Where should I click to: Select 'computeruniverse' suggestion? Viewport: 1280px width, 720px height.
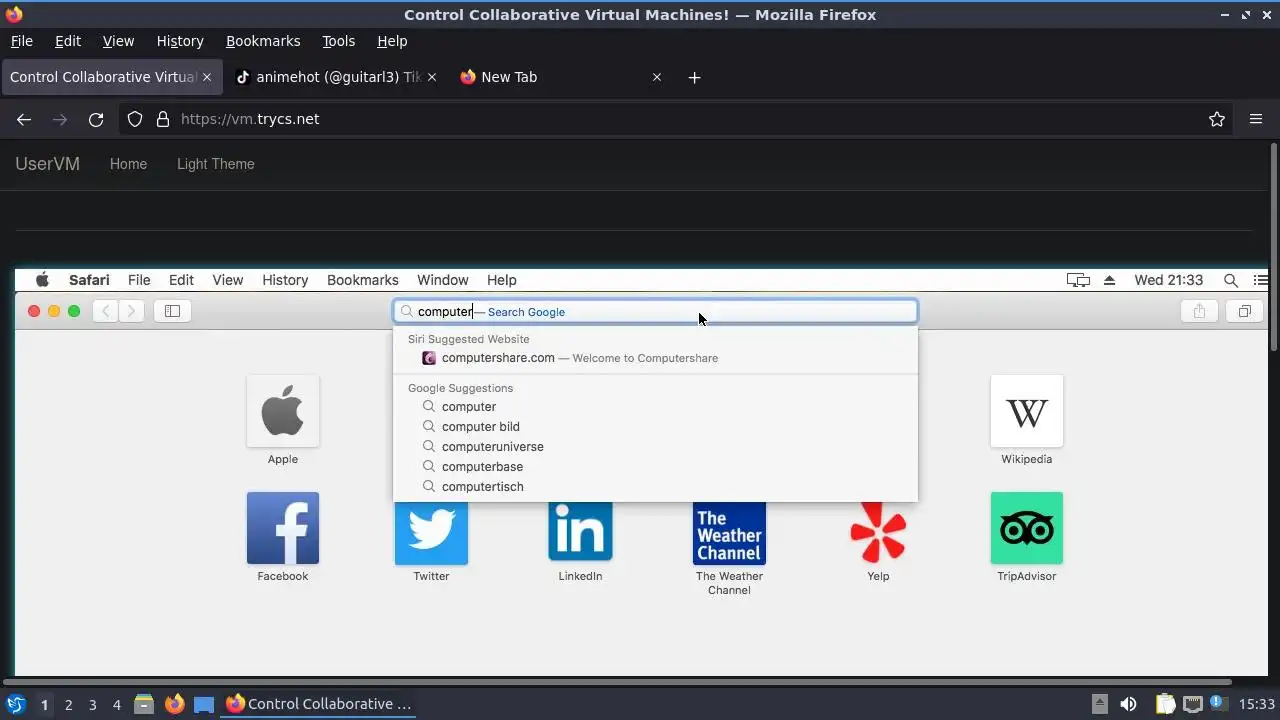click(x=655, y=447)
